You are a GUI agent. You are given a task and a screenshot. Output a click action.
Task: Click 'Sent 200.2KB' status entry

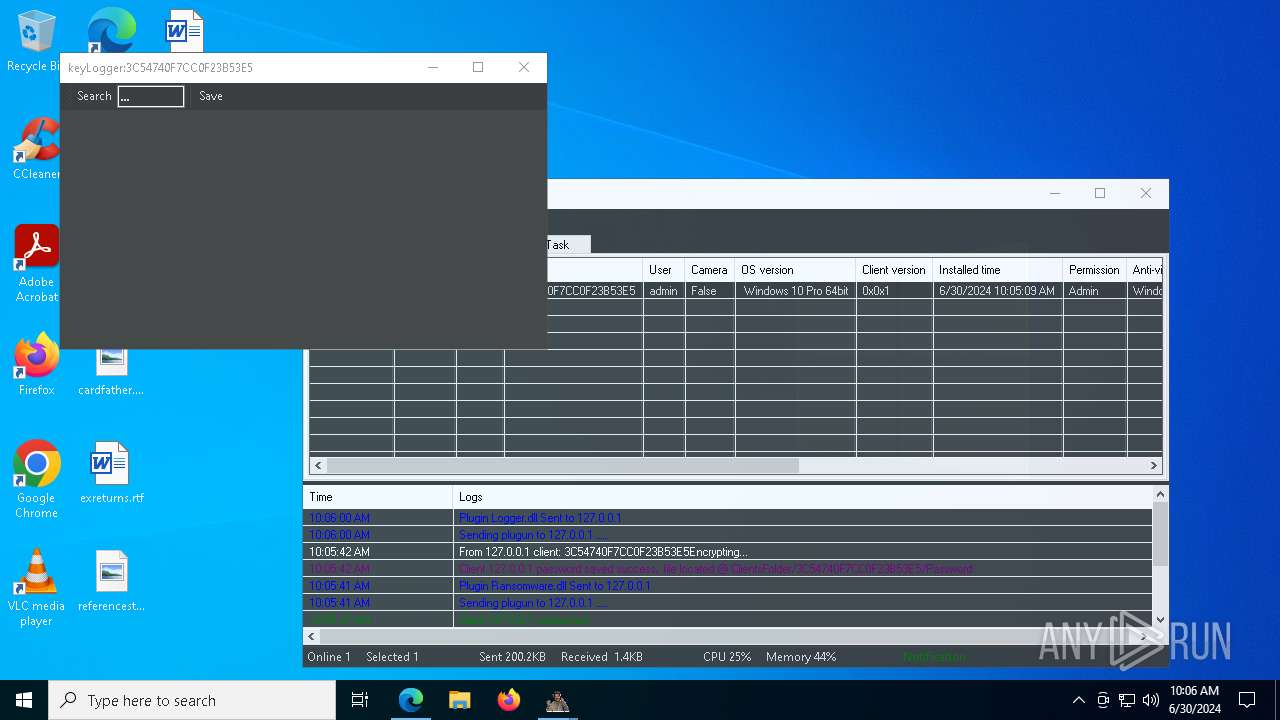tap(512, 657)
